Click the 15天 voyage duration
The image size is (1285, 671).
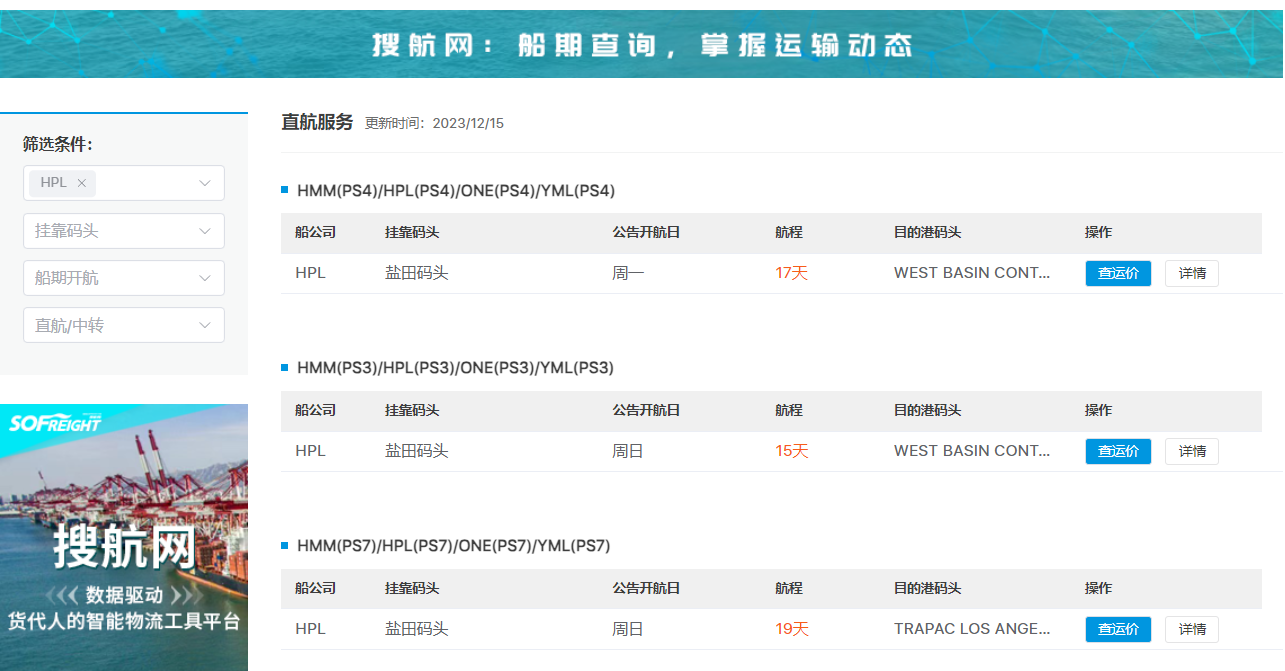point(791,451)
